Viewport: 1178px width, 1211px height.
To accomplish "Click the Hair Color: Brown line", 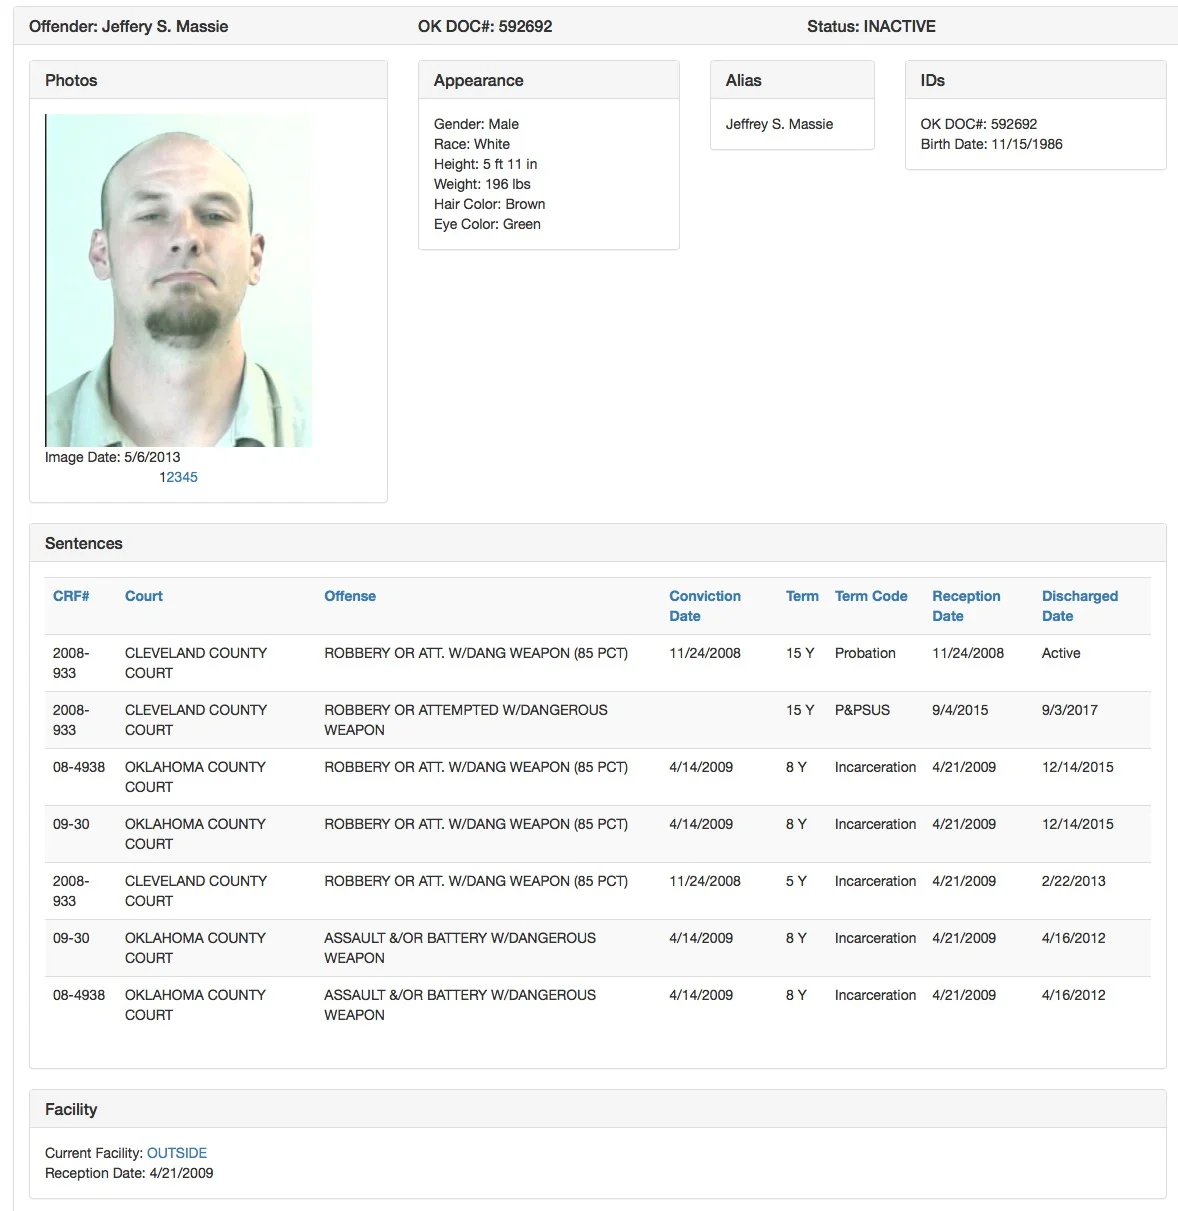I will (x=490, y=204).
